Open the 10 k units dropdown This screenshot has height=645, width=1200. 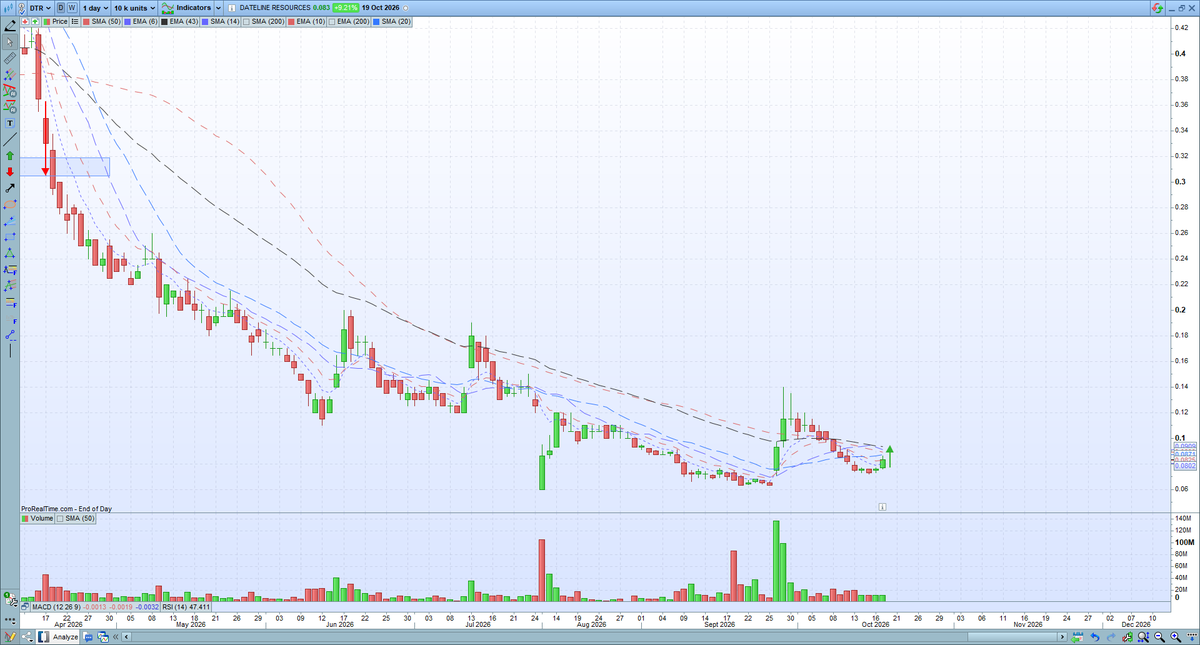pyautogui.click(x=135, y=8)
